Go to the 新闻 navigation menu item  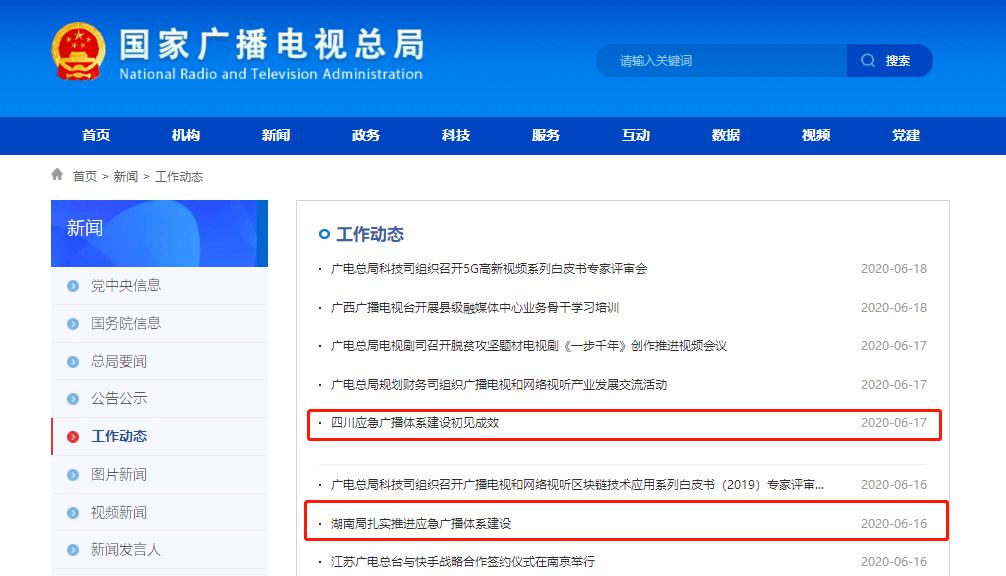coord(276,135)
